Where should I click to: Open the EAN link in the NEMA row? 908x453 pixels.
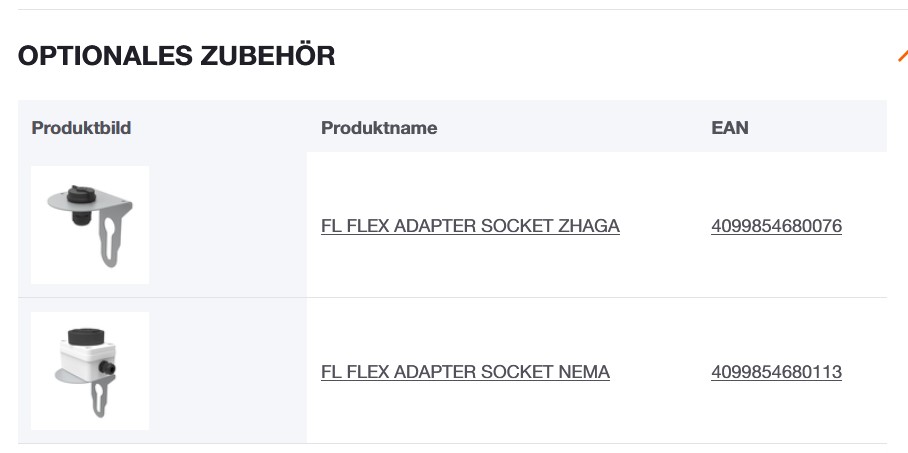click(x=776, y=372)
